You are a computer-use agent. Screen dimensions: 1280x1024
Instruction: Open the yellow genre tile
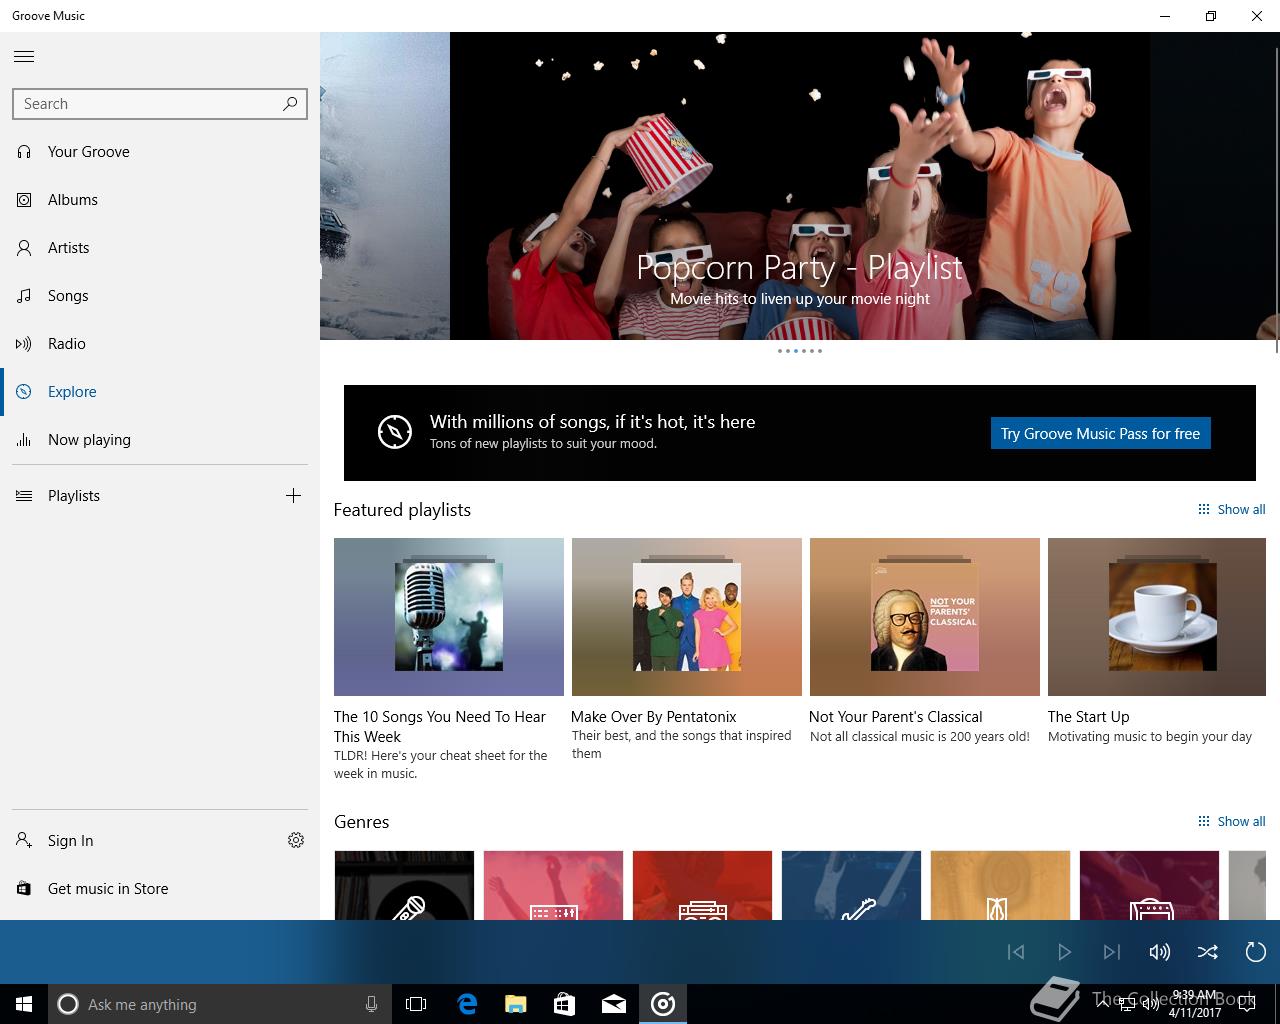1000,885
